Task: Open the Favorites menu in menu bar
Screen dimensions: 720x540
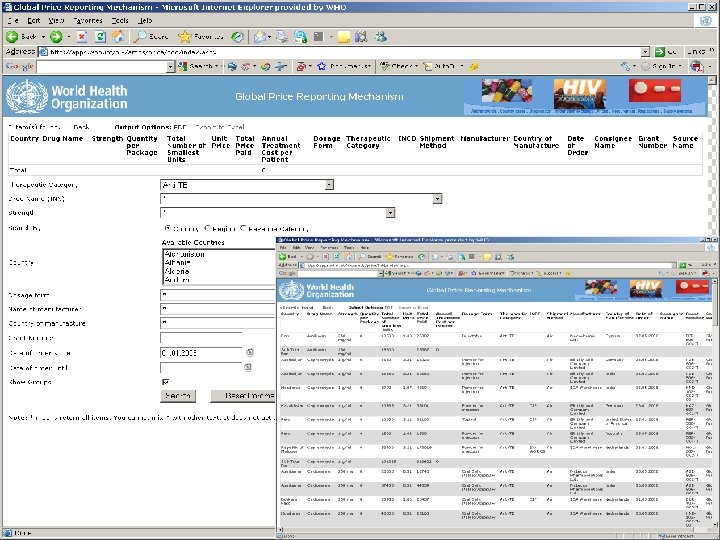Action: (x=88, y=21)
